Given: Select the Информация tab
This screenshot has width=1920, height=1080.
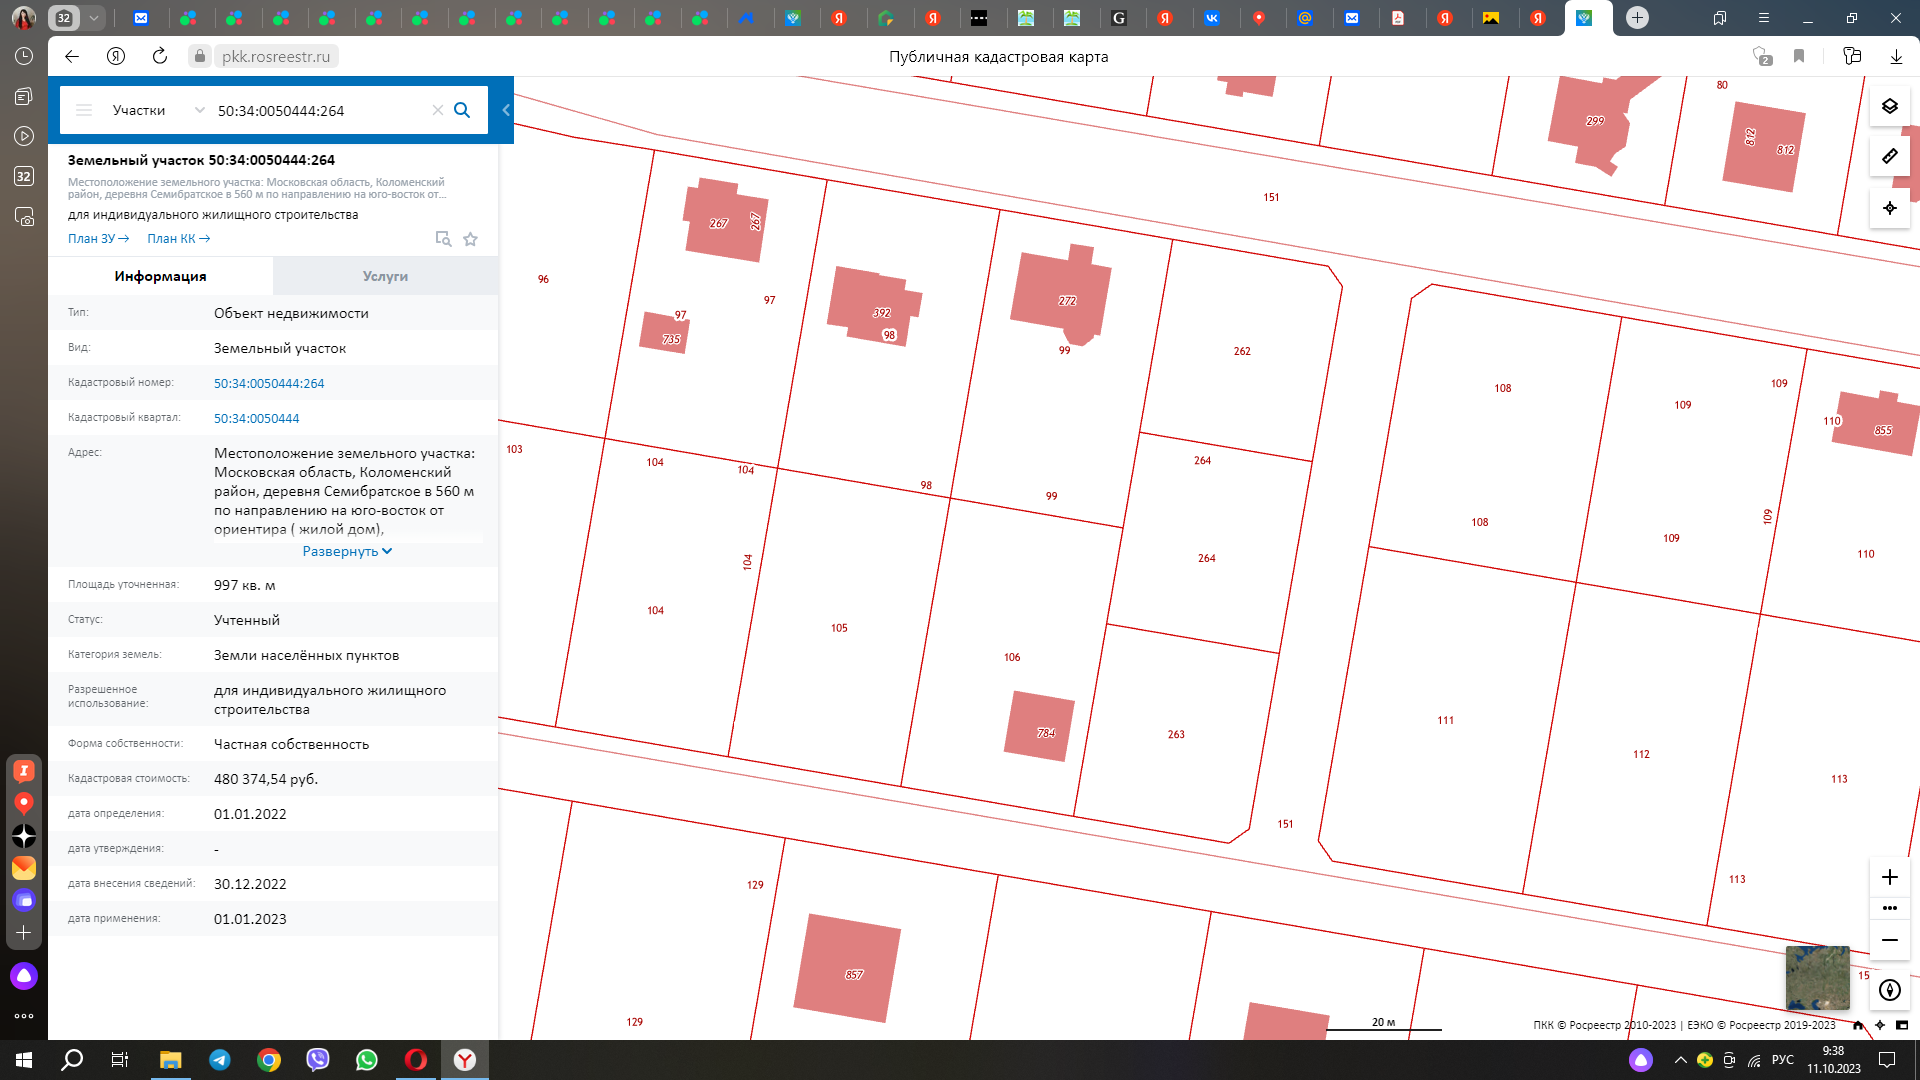Looking at the screenshot, I should click(160, 276).
